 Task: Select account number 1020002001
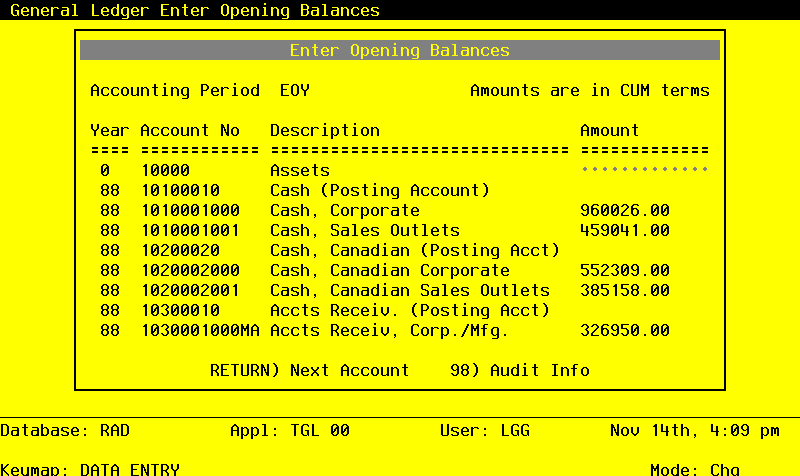tap(190, 290)
